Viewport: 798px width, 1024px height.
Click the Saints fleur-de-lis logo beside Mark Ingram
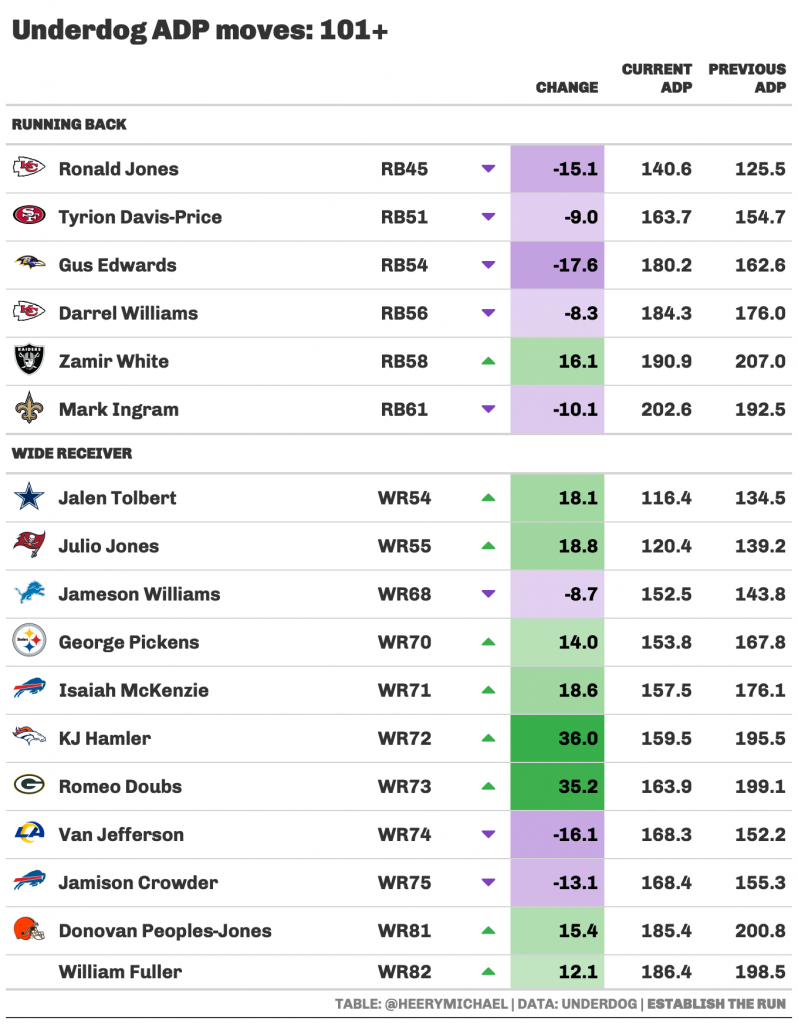(29, 408)
